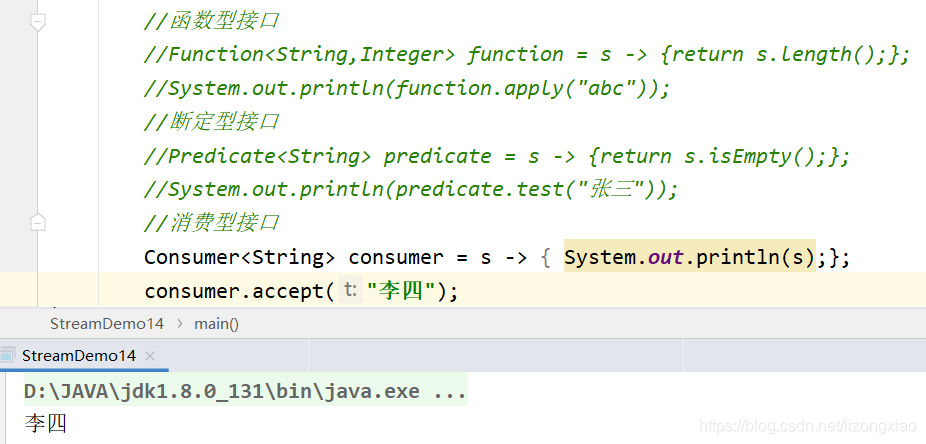926x444 pixels.
Task: Place cursor on the "李四" string literal
Action: (404, 291)
